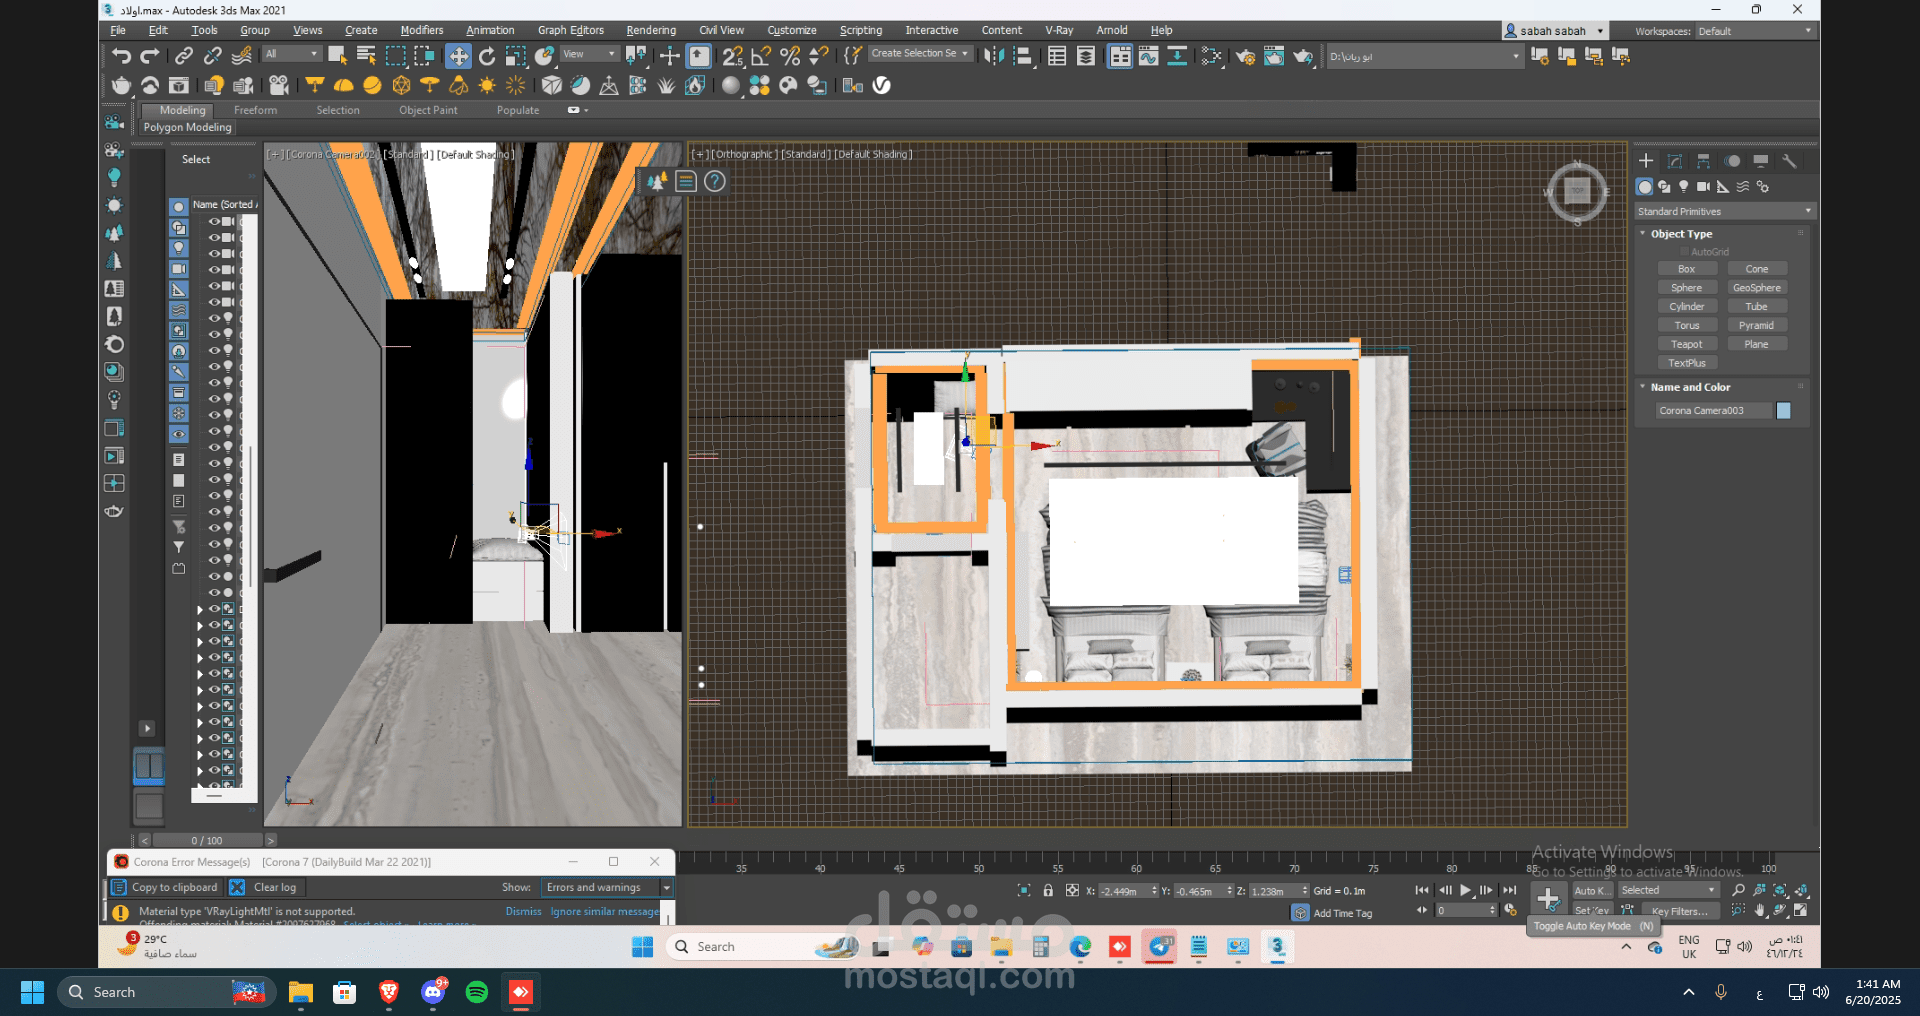The width and height of the screenshot is (1920, 1016).
Task: Open the selection filter 'All' dropdown
Action: pyautogui.click(x=292, y=54)
